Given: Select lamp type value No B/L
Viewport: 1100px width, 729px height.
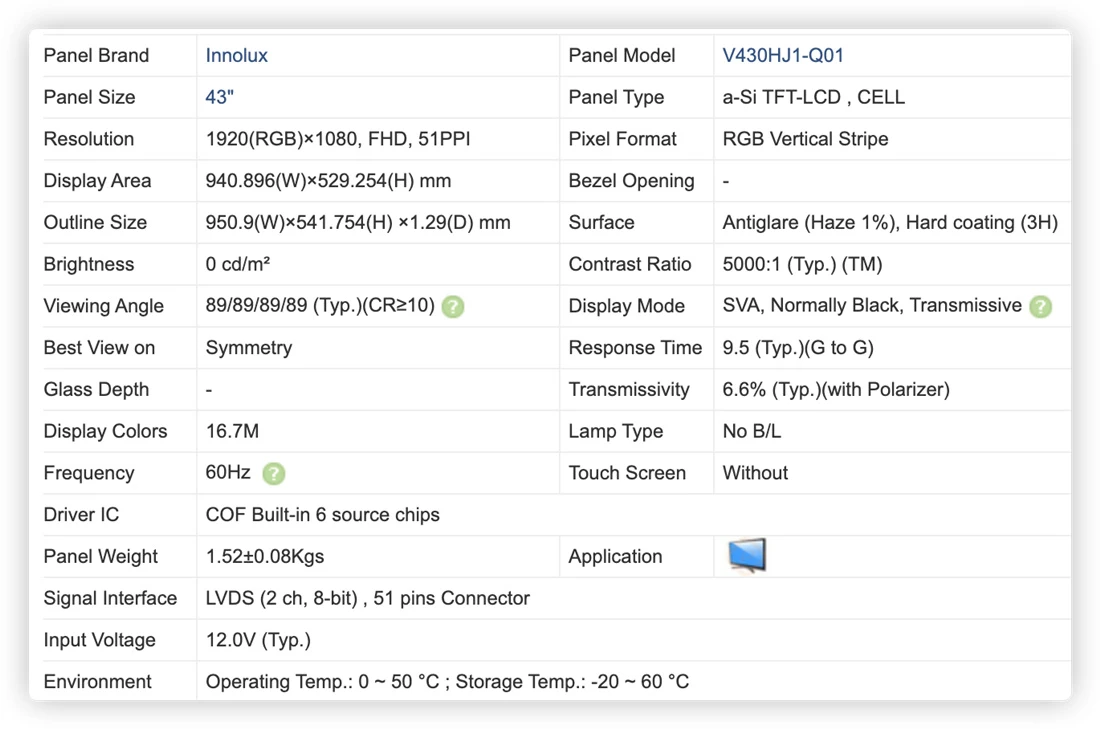Looking at the screenshot, I should 751,431.
